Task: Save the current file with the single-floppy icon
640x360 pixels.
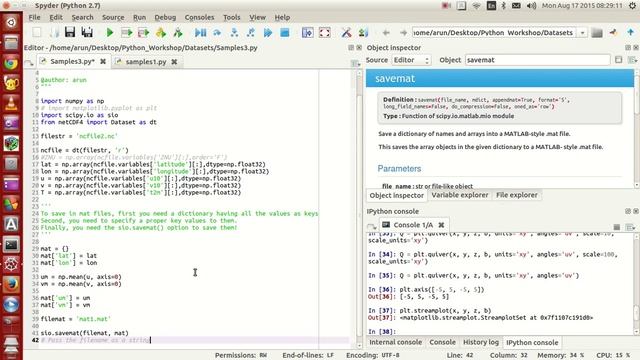Action: click(70, 33)
